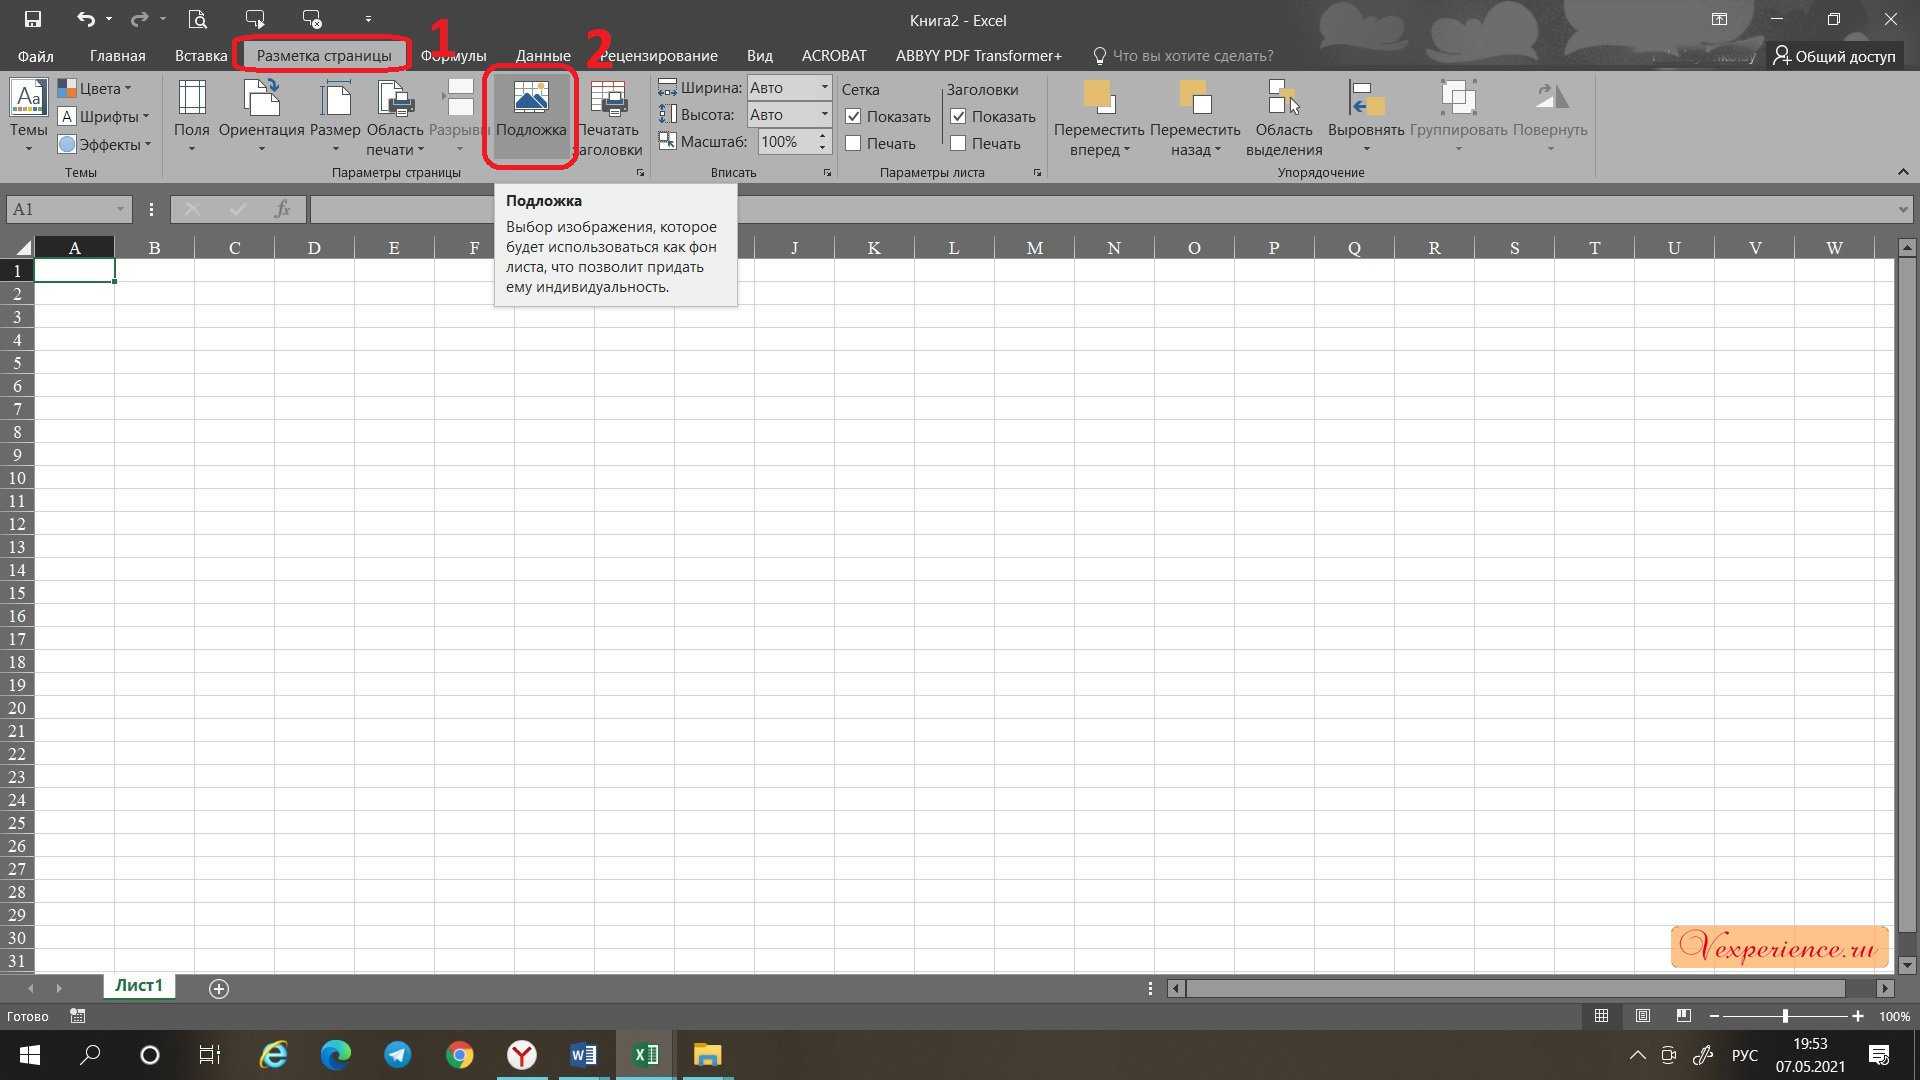Open the Name Box dropdown arrow

point(120,209)
